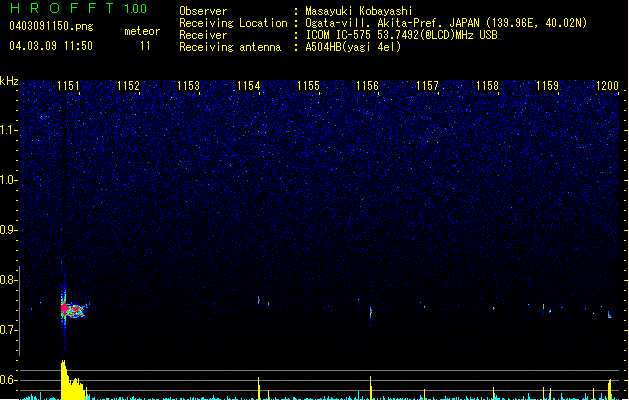Click the 1156 time marker
The image size is (629, 400).
point(367,86)
